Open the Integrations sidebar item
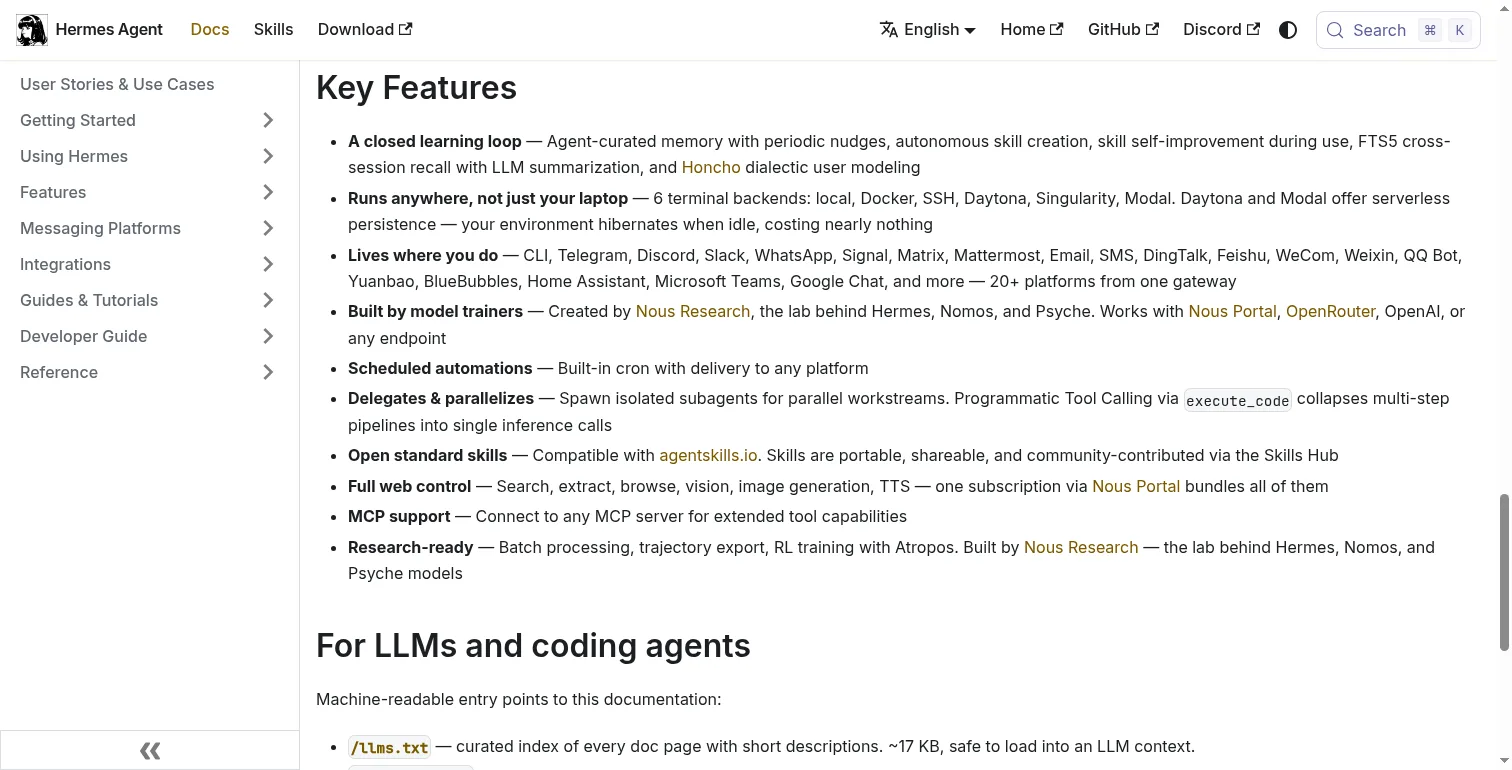Viewport: 1512px width, 770px height. click(x=65, y=264)
